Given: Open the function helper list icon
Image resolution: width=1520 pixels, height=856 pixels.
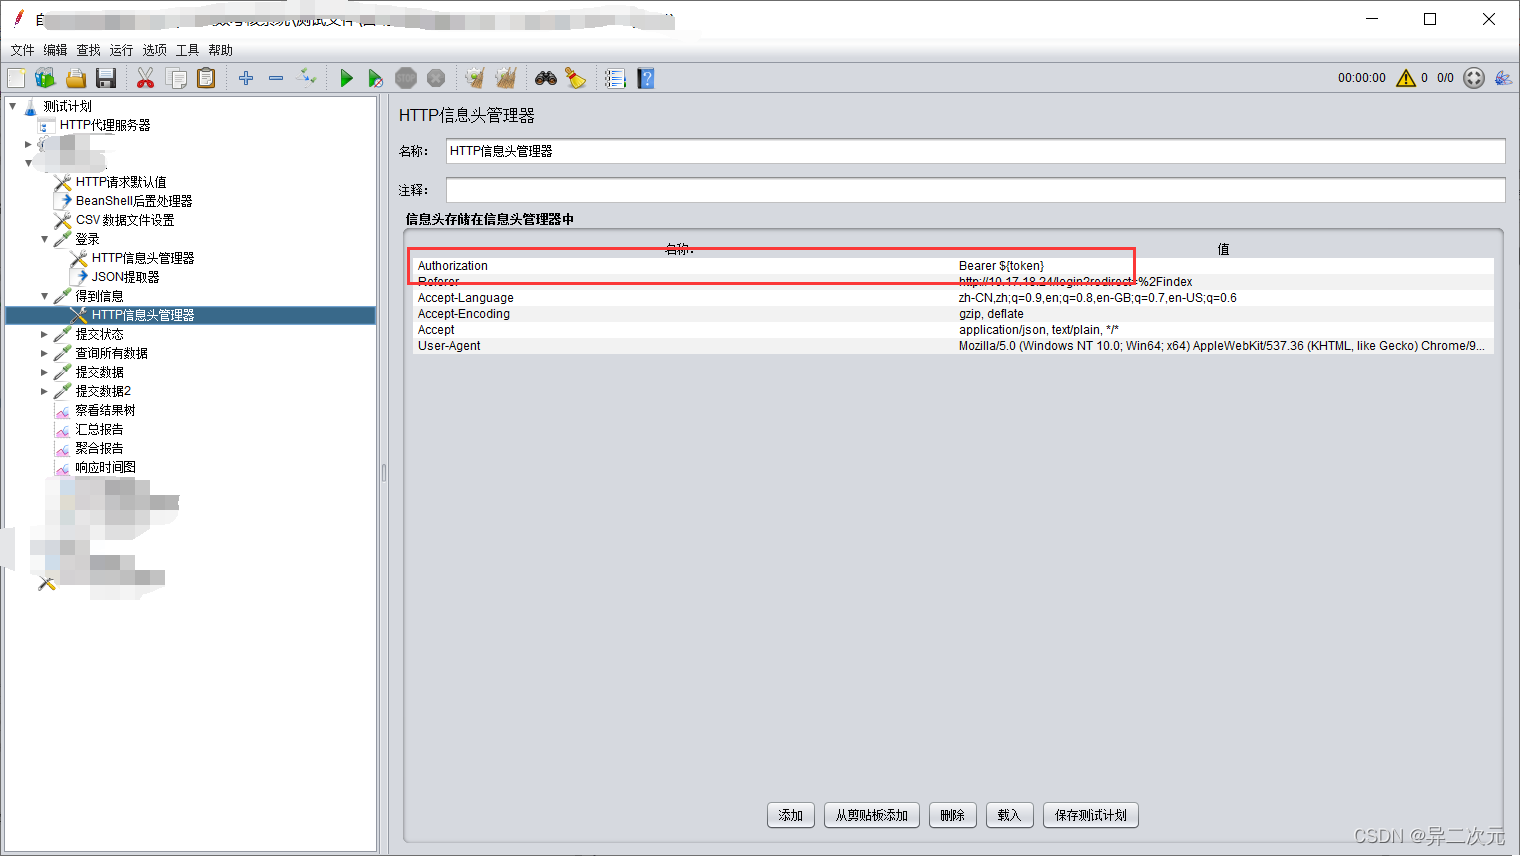Looking at the screenshot, I should coord(615,78).
